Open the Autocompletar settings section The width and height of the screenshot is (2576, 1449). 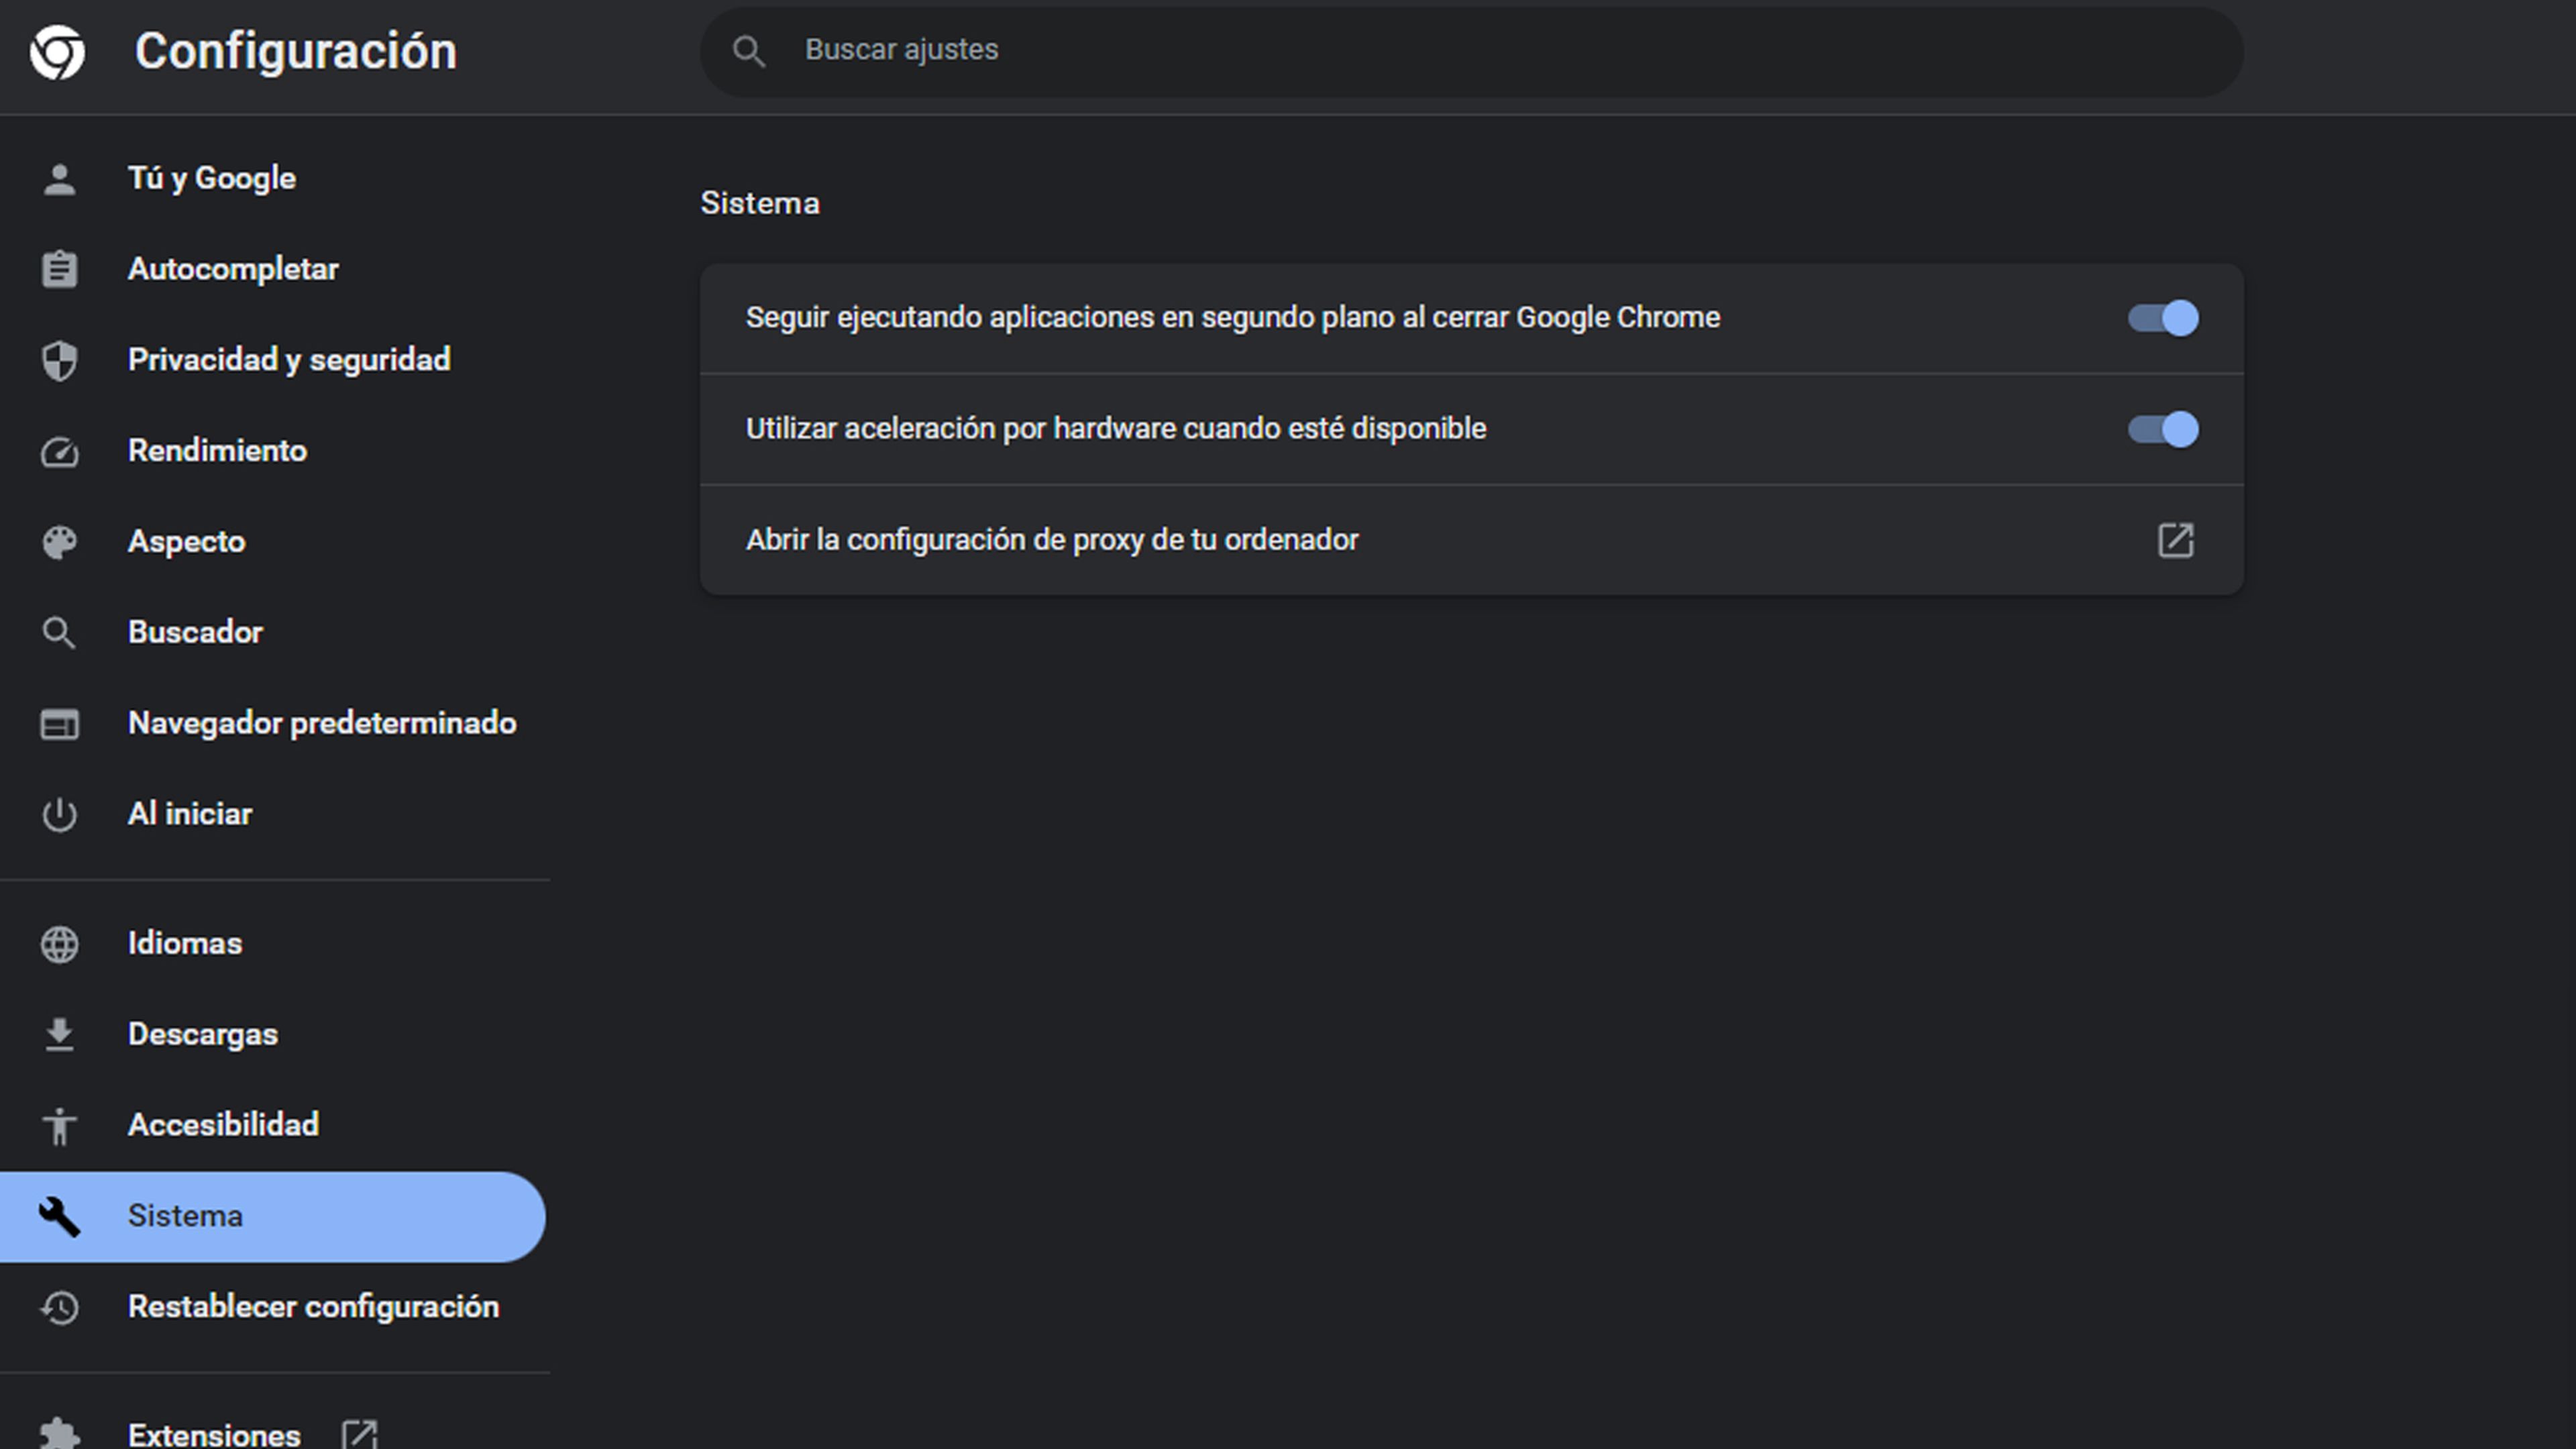[x=233, y=270]
